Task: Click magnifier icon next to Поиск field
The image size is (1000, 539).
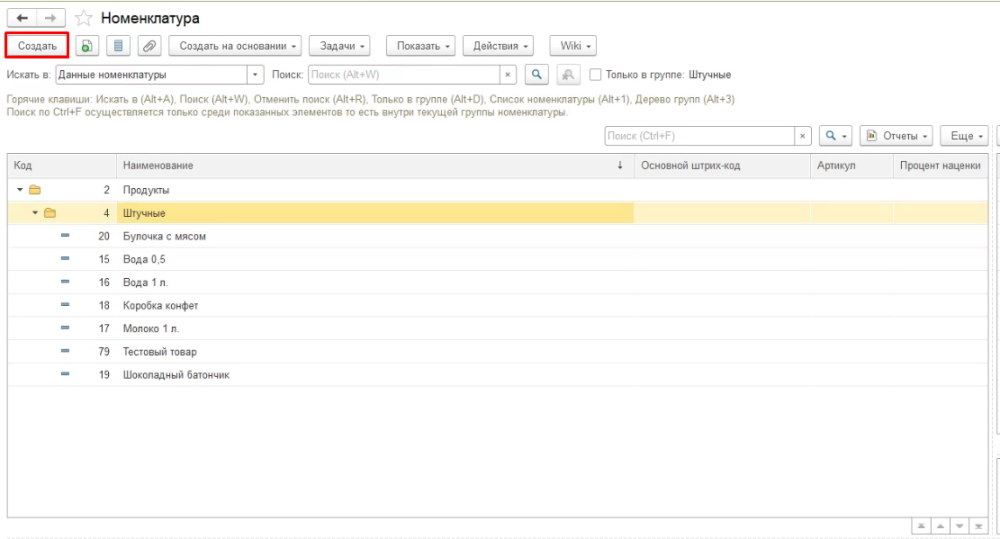Action: point(537,75)
